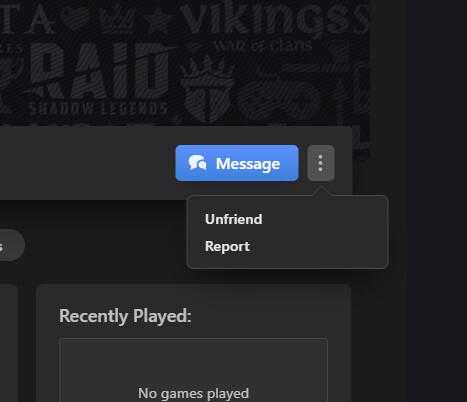This screenshot has width=467, height=402.
Task: Click the pointer caret atop the popup menu
Action: click(321, 191)
